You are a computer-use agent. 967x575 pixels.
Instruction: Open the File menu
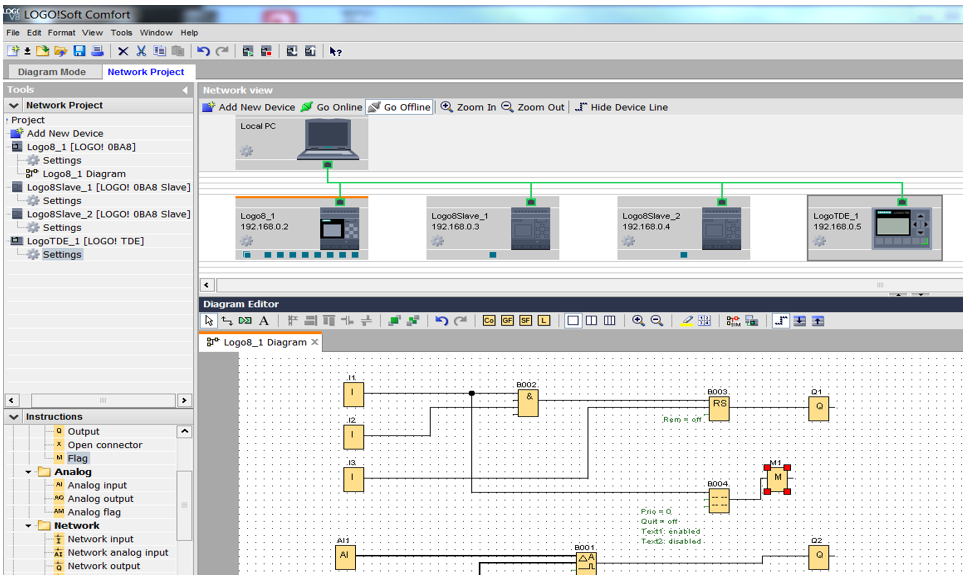13,33
